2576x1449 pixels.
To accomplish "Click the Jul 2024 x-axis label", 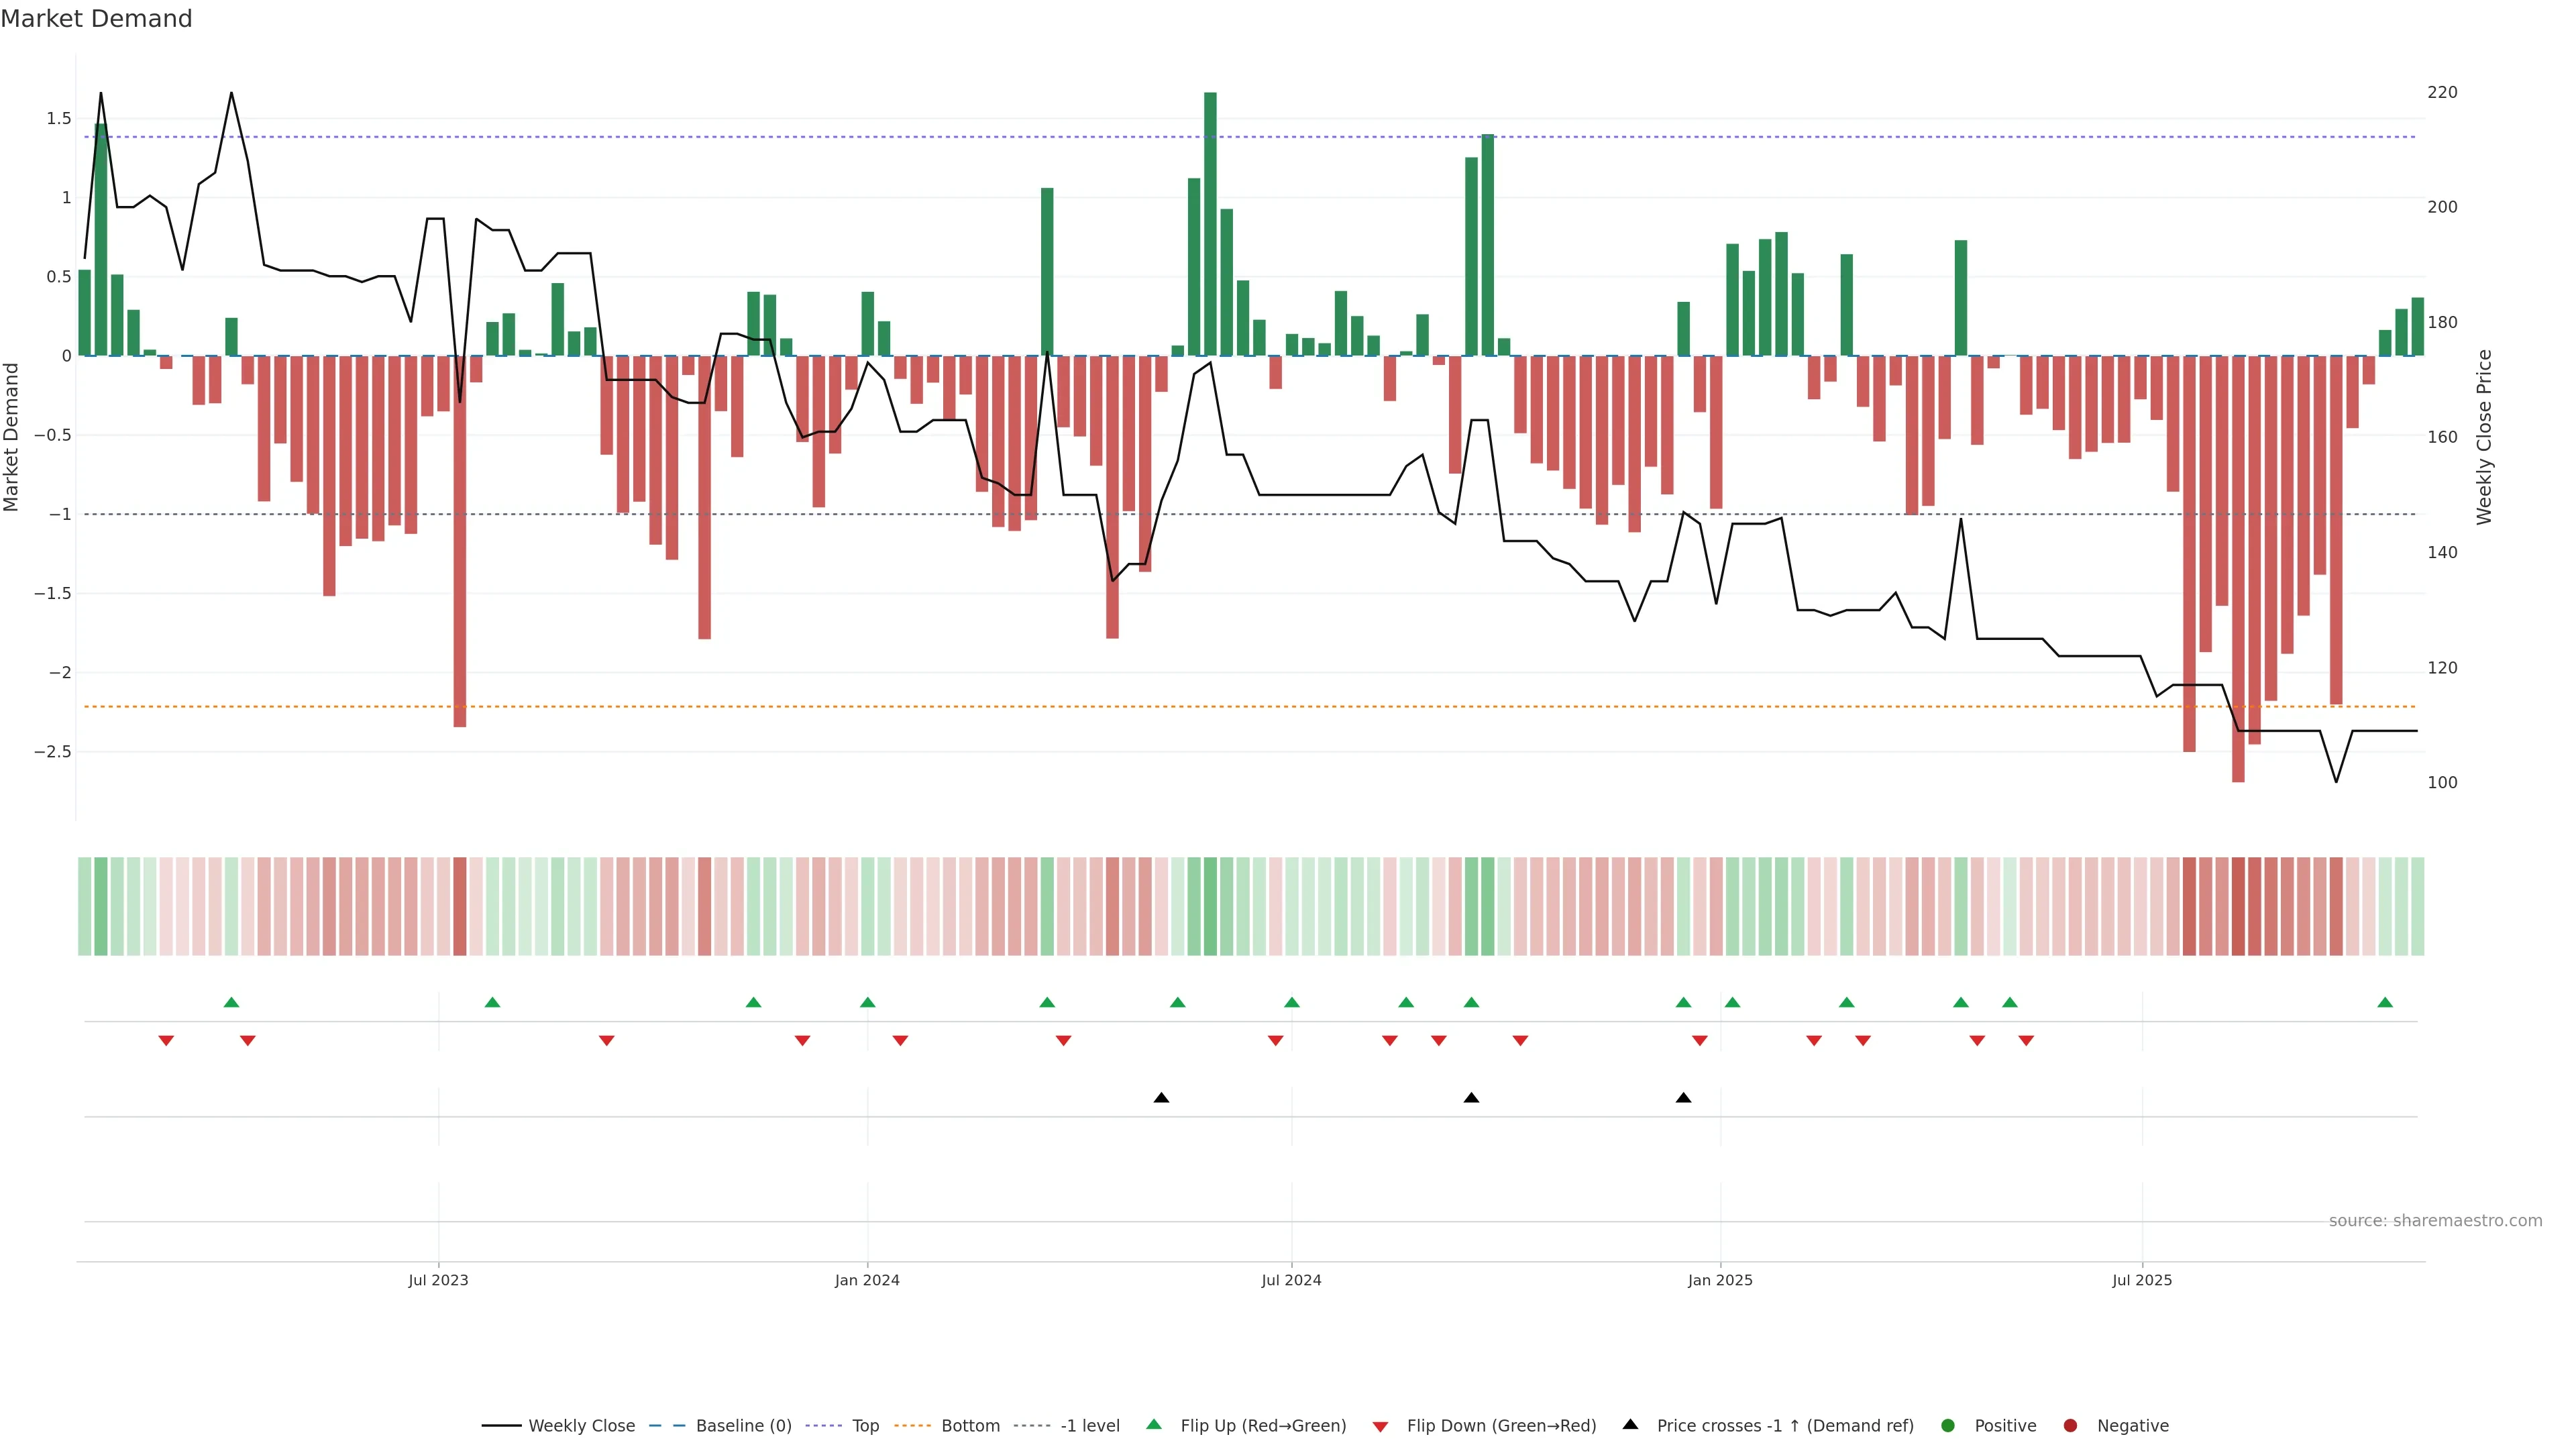I will [x=1291, y=1280].
